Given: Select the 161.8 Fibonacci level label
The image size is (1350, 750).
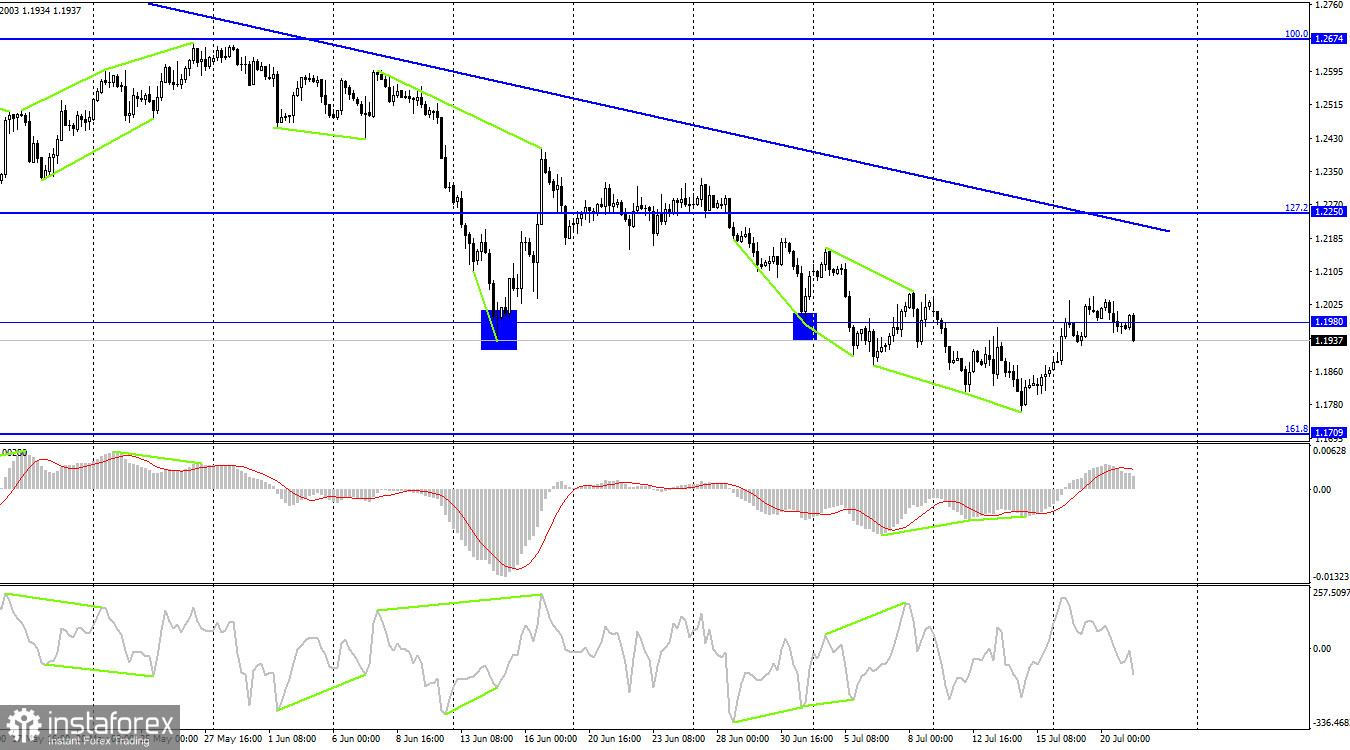Looking at the screenshot, I should pos(1297,428).
